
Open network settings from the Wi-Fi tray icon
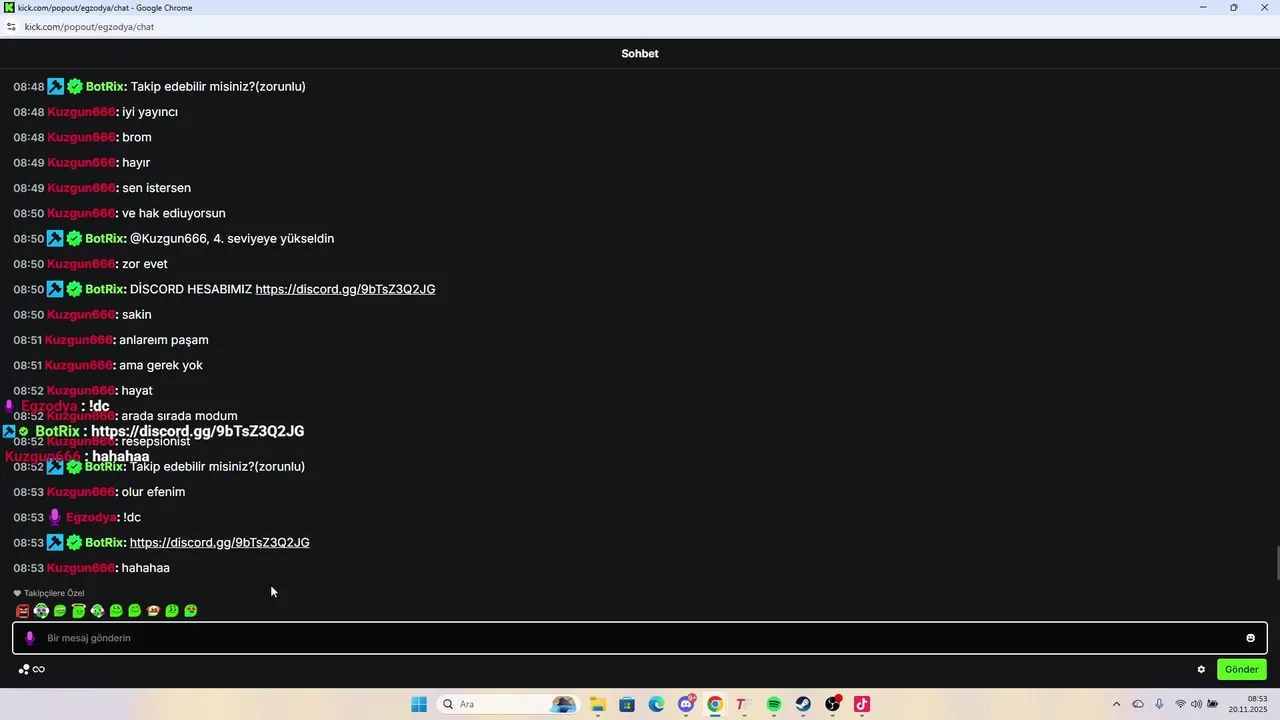click(1180, 704)
